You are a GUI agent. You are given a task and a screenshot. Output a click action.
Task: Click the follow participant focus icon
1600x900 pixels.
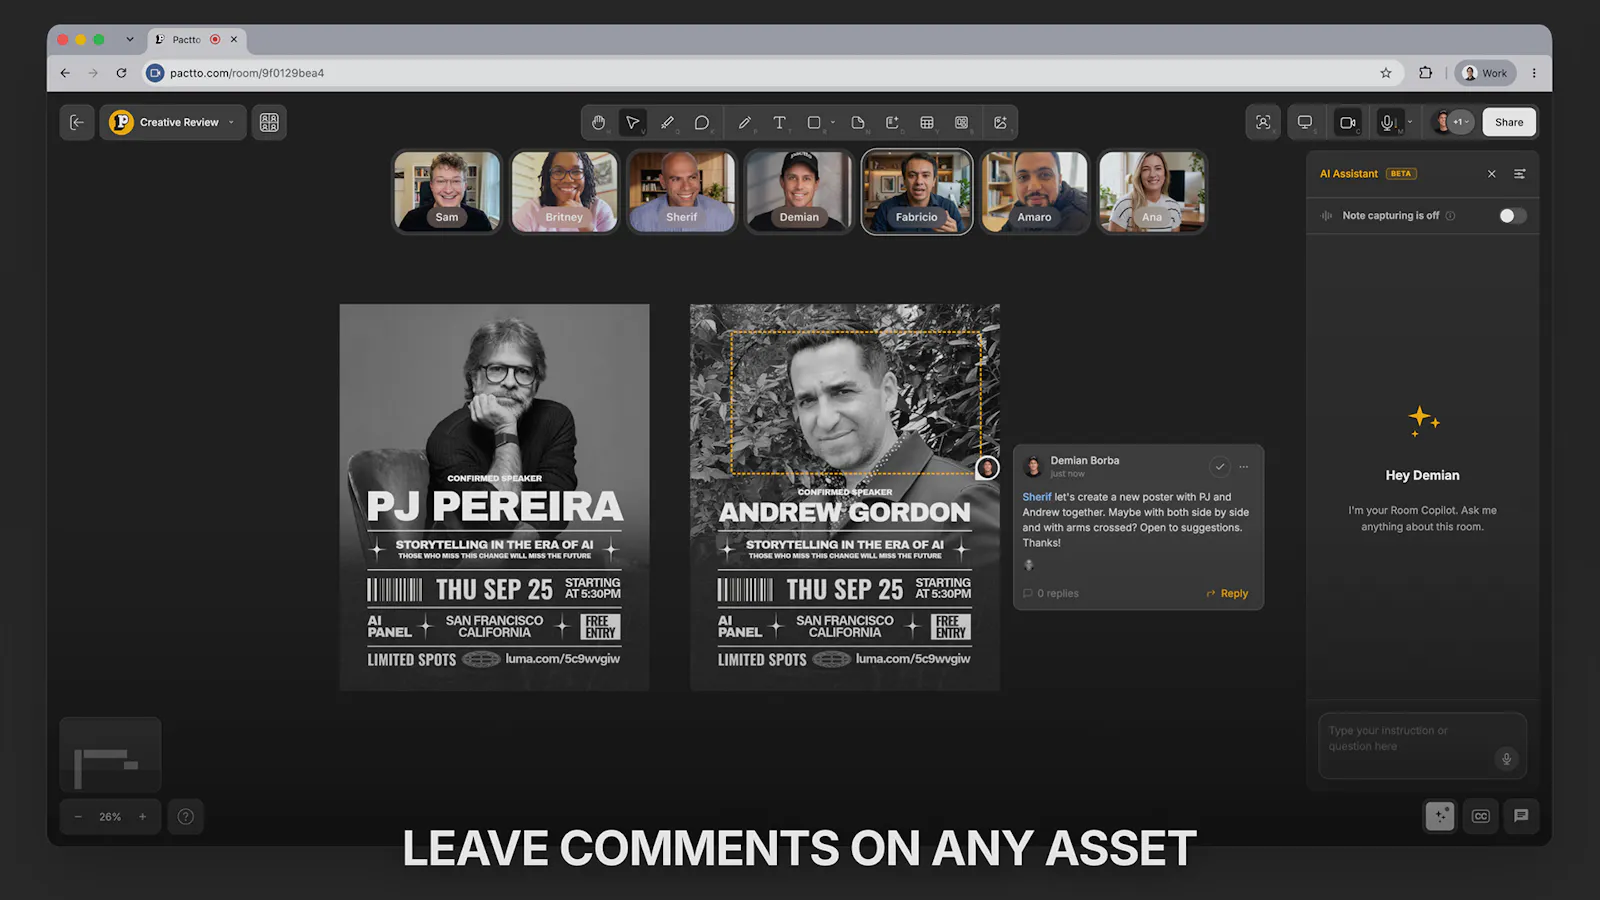pyautogui.click(x=1263, y=122)
